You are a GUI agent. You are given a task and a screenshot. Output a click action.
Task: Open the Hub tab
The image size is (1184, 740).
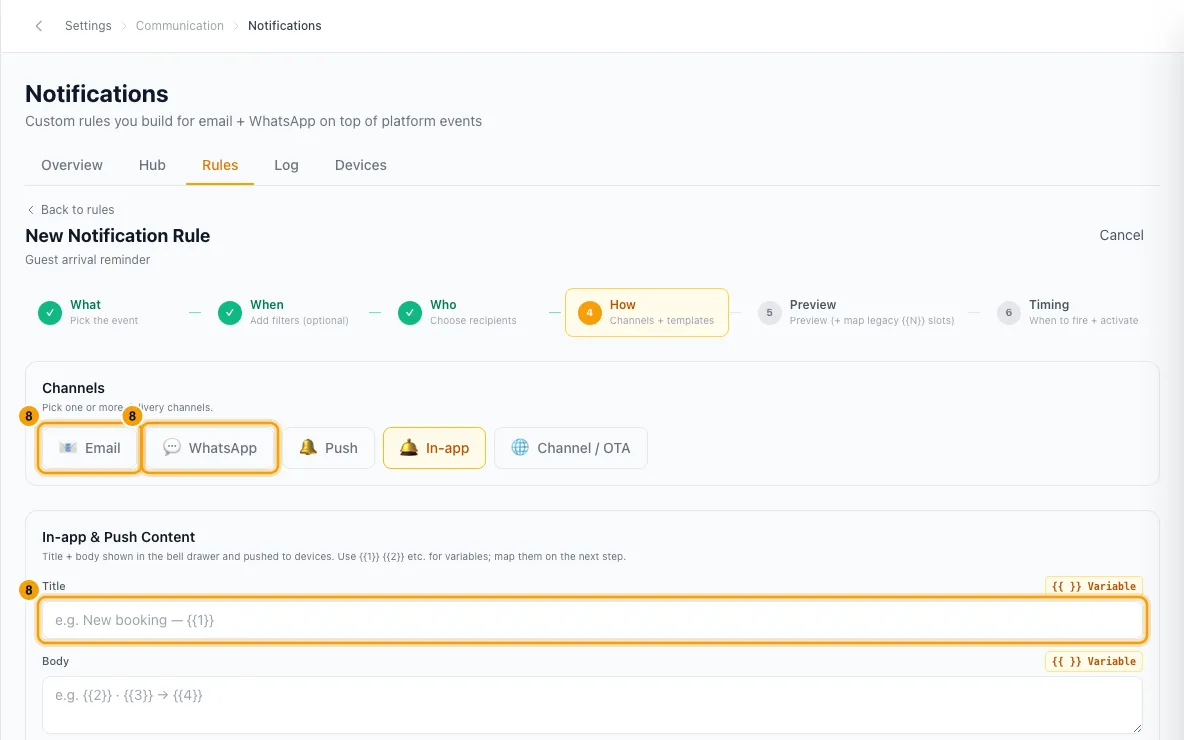152,165
